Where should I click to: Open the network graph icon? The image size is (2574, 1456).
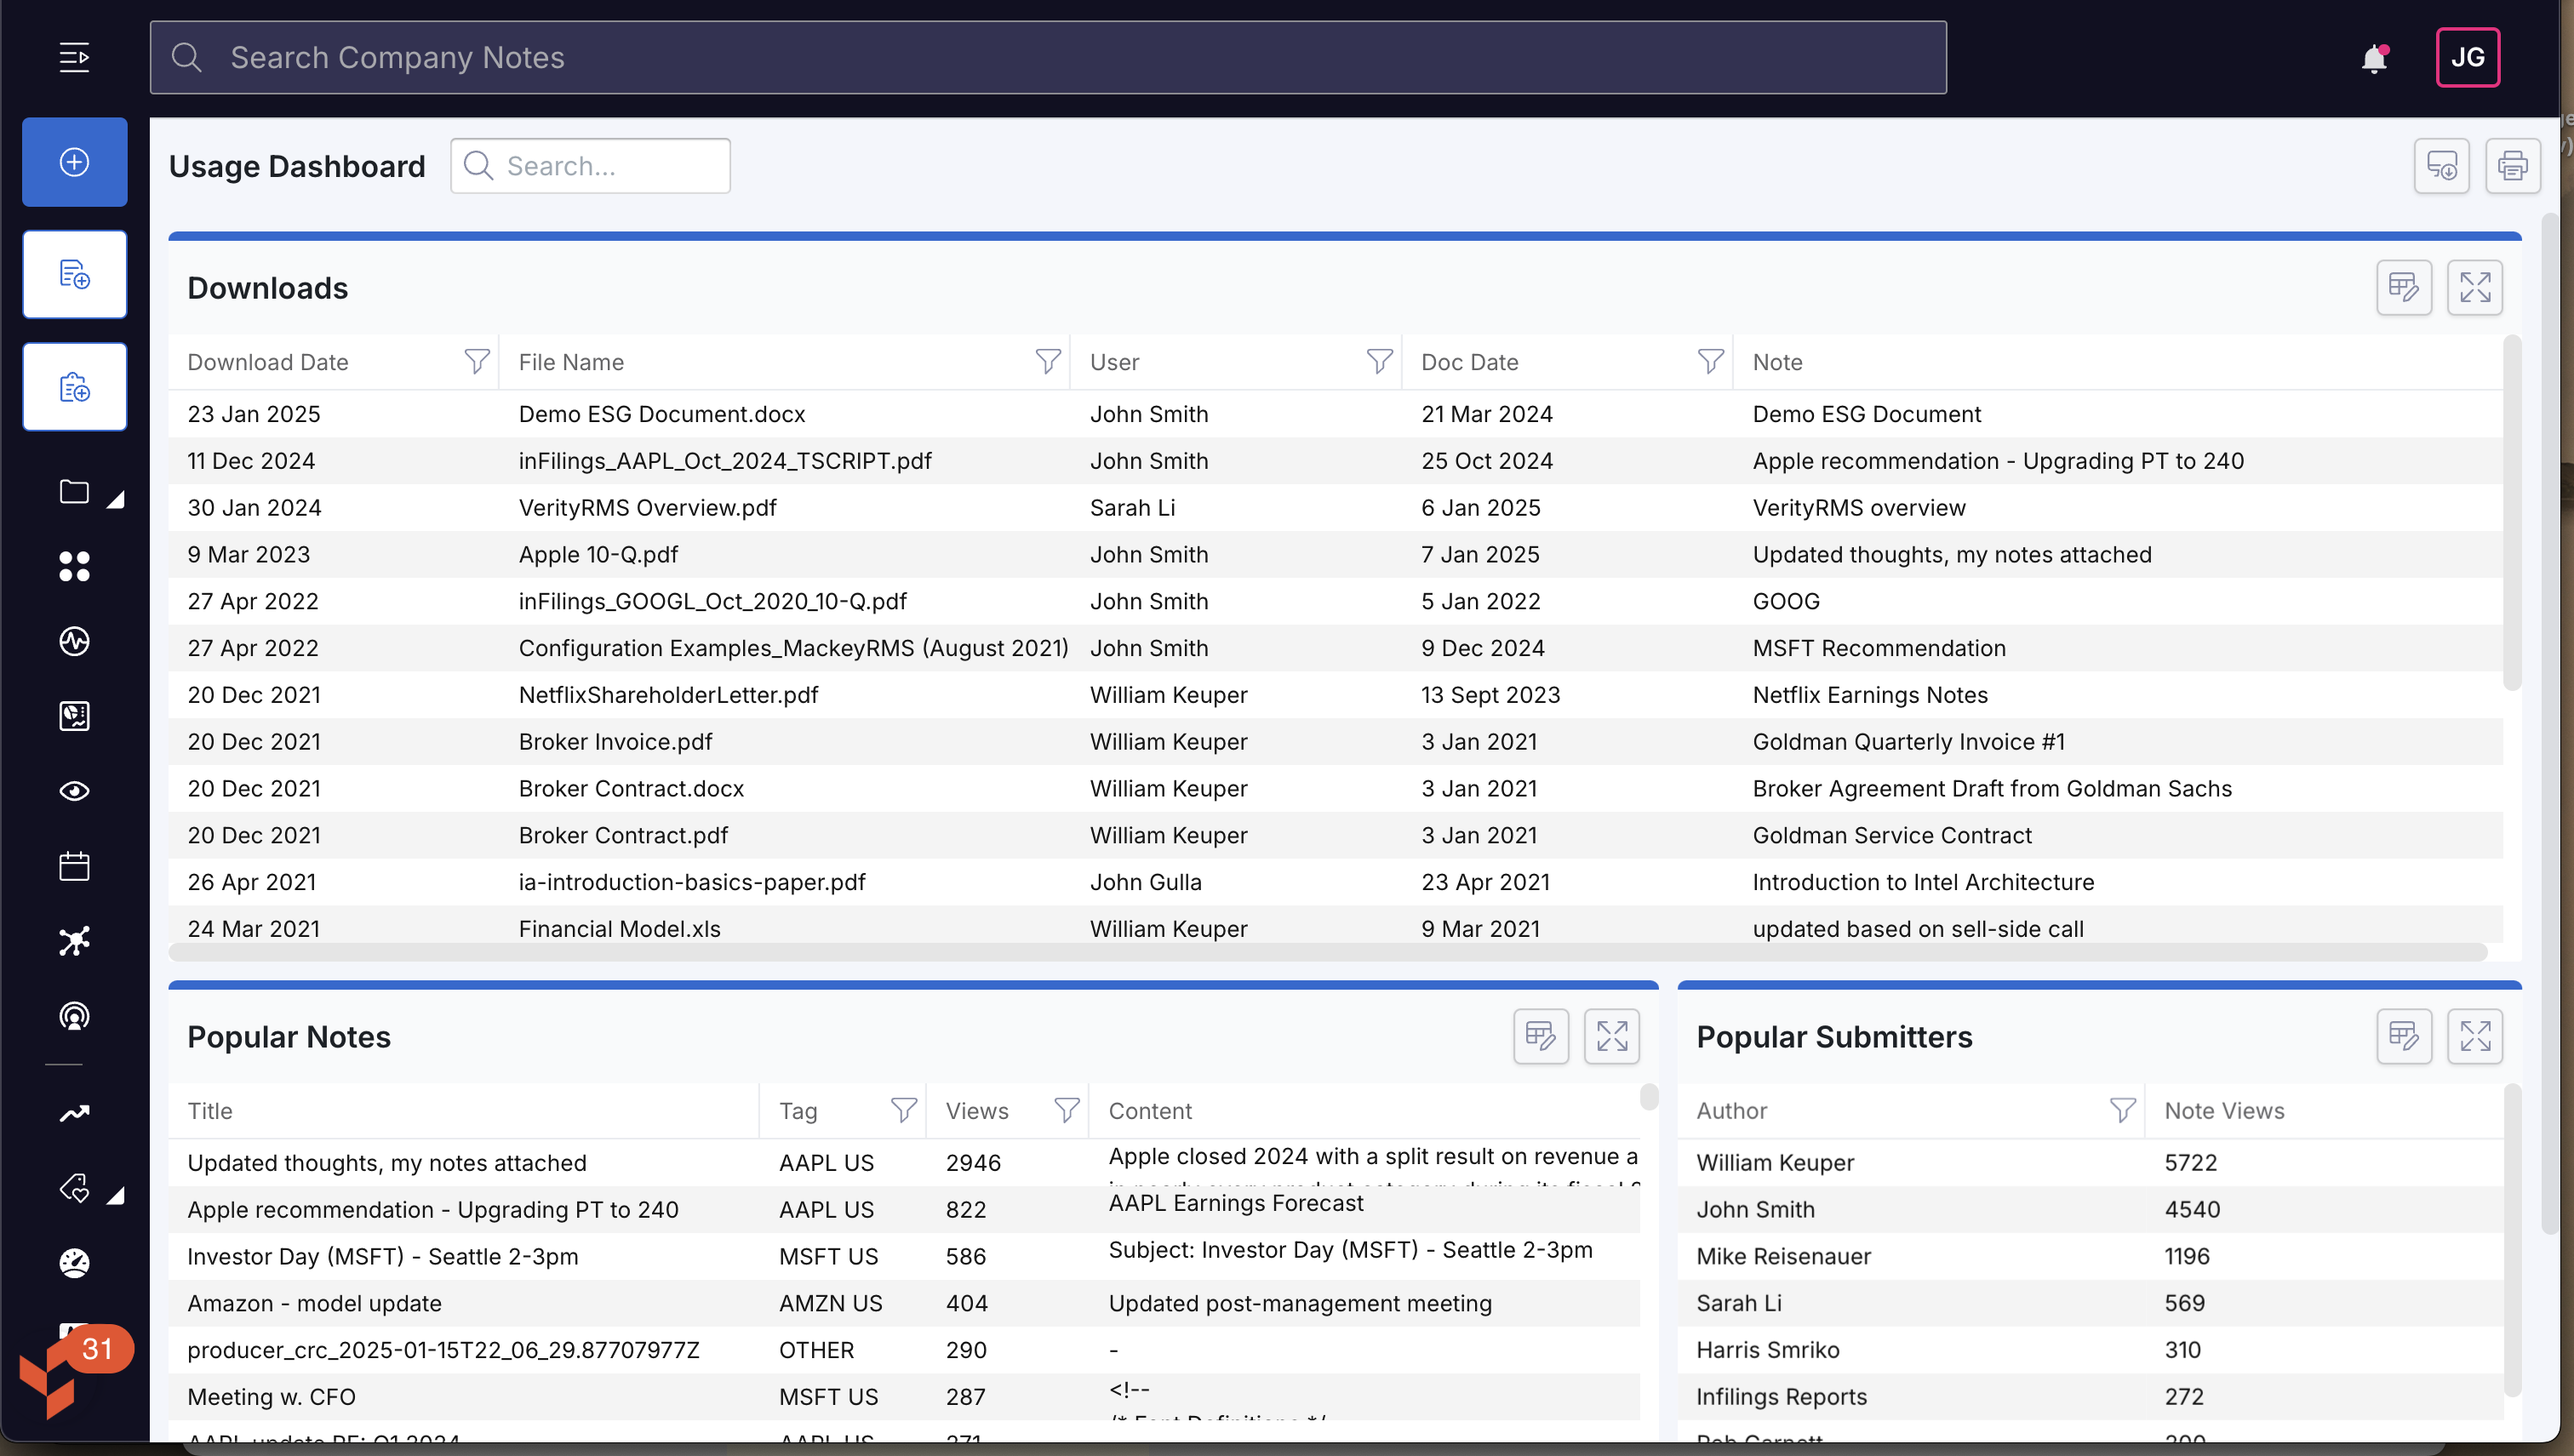(74, 941)
